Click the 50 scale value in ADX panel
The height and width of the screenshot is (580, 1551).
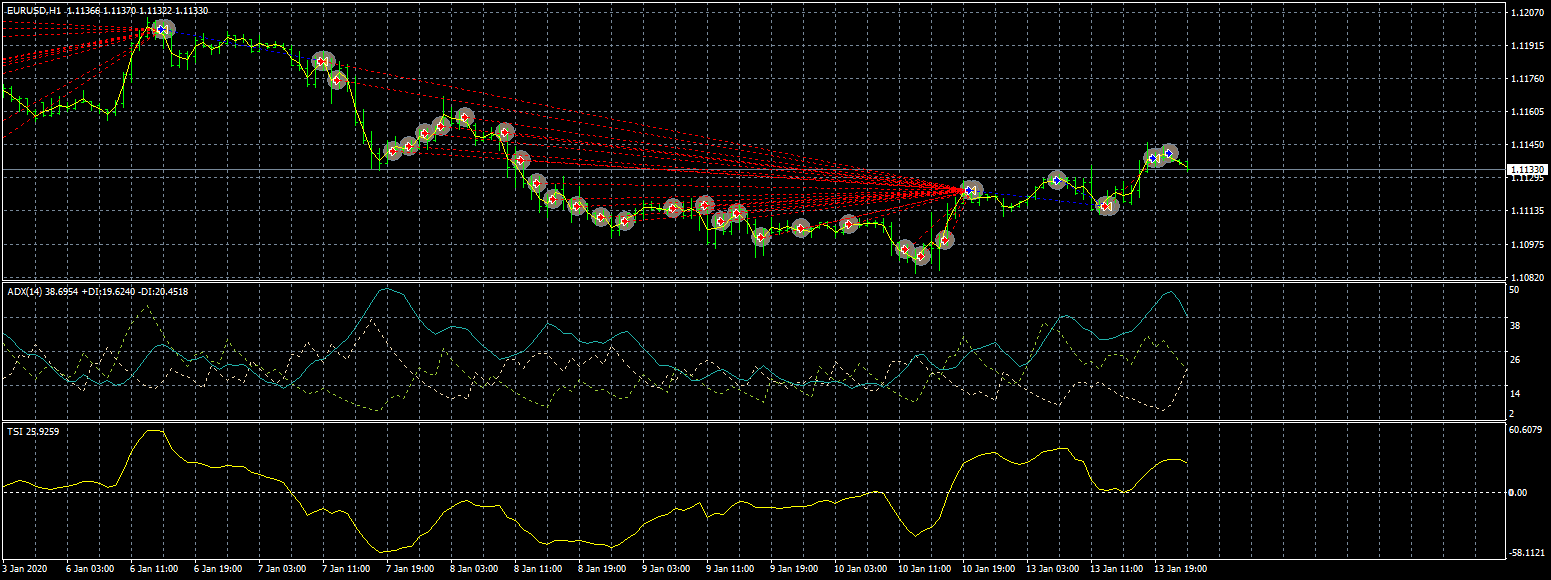1515,290
